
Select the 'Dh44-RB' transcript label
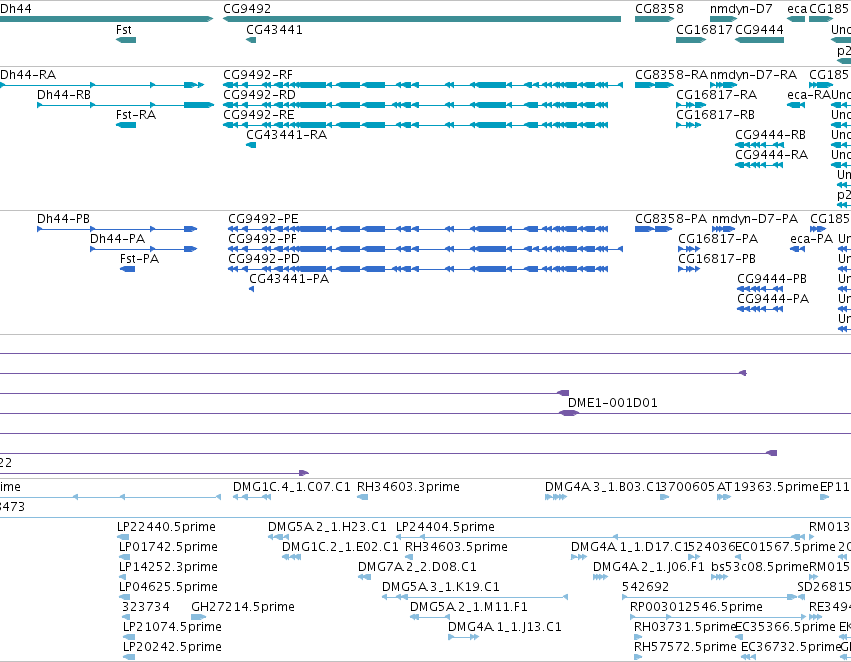[63, 95]
